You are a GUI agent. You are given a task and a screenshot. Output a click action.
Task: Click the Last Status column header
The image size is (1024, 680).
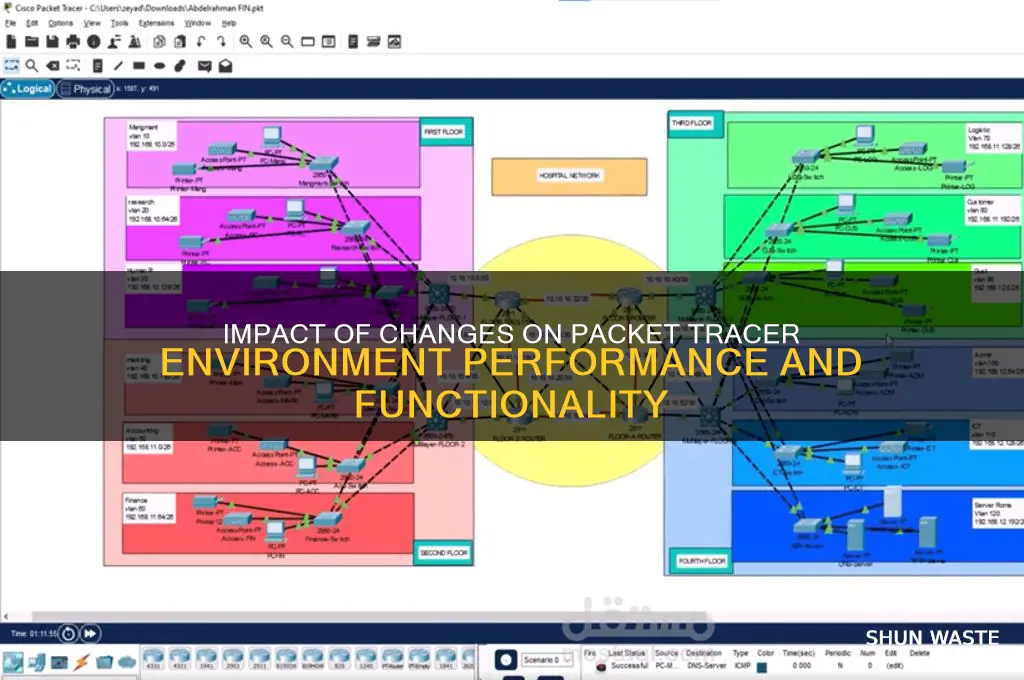coord(626,653)
